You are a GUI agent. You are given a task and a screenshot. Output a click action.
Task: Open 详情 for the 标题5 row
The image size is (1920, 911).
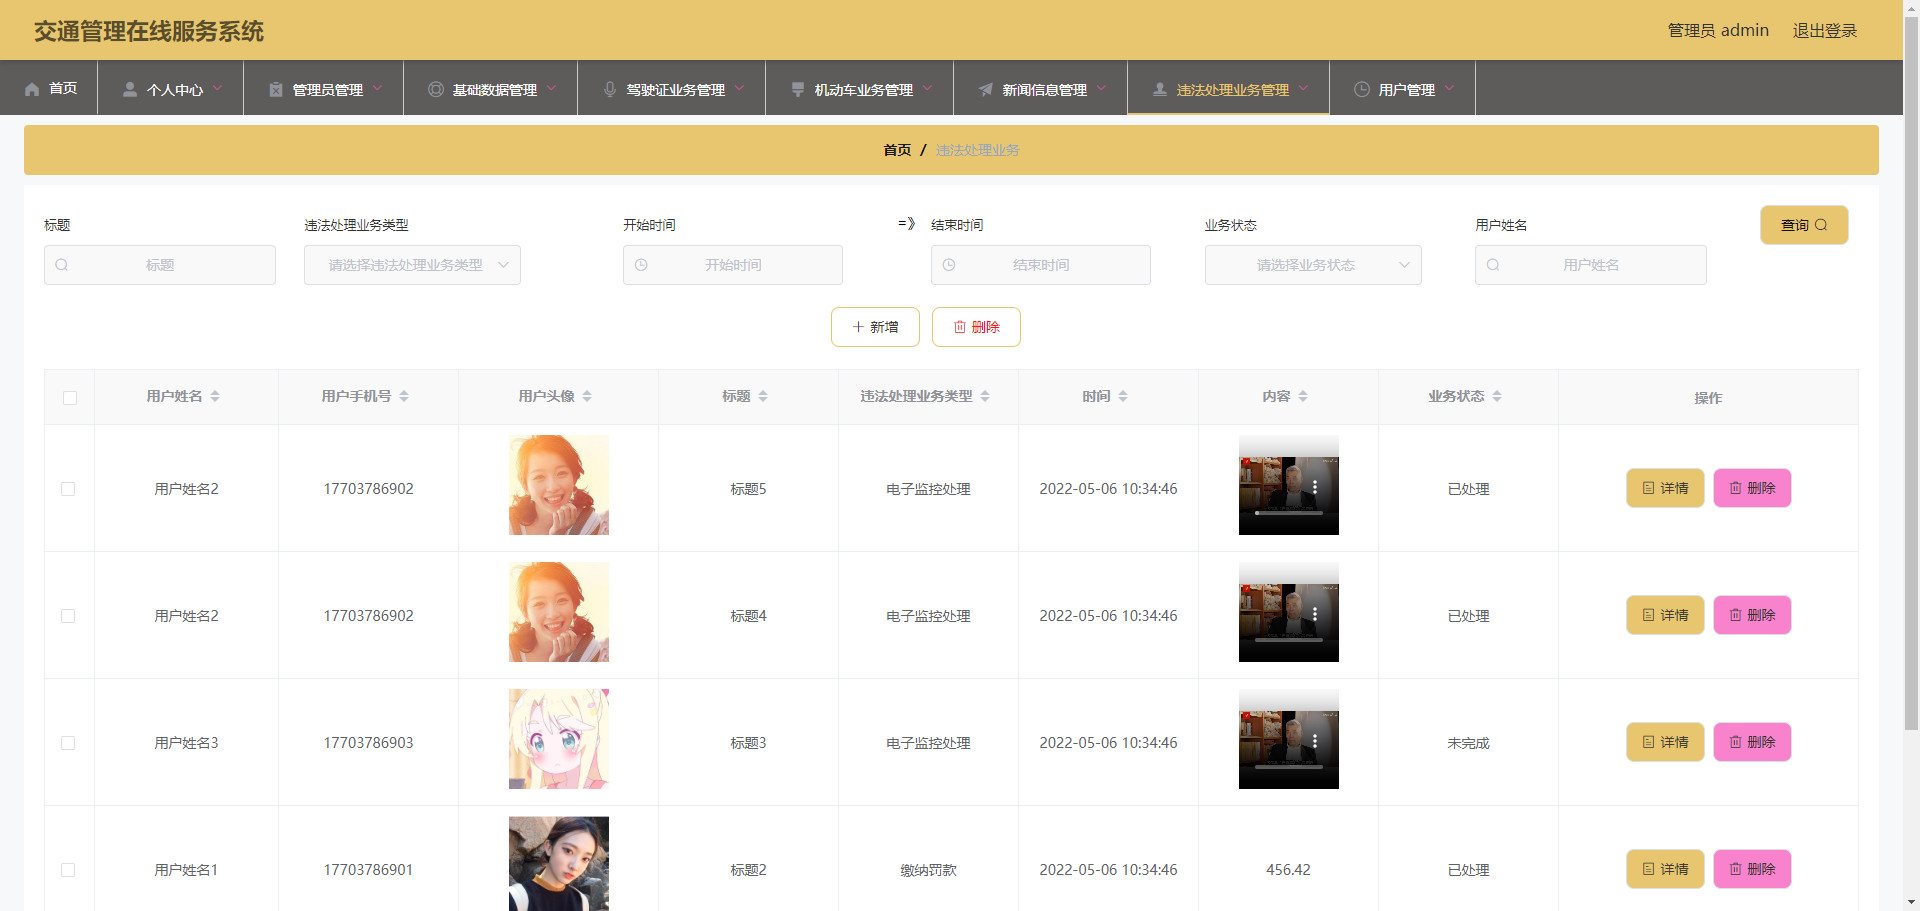(1665, 488)
